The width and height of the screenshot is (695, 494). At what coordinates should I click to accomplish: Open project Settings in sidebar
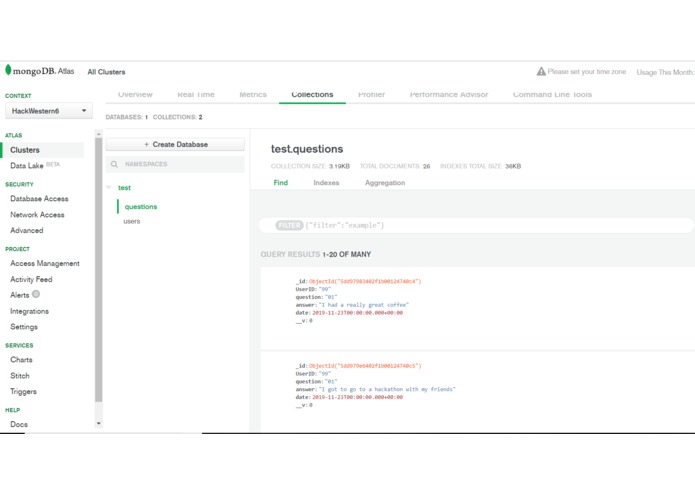pos(24,327)
